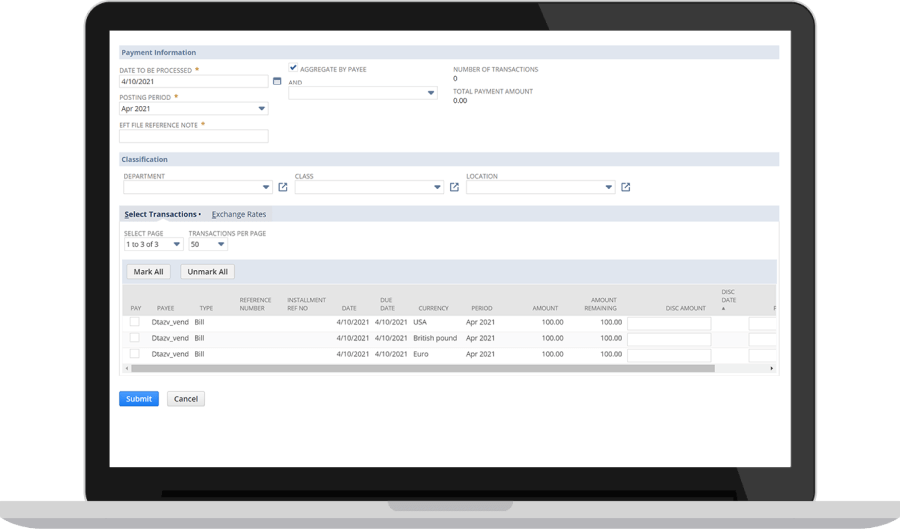Click the transactions table horizontal scrollbar
Screen dimensions: 900x529
tap(423, 368)
